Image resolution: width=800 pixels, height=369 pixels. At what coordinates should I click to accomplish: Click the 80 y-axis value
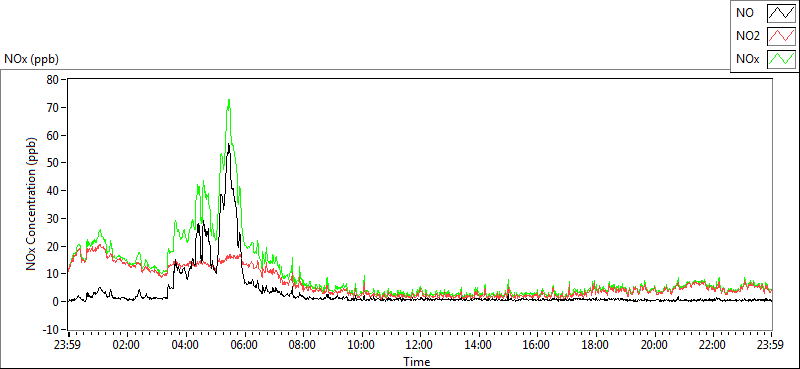[52, 80]
